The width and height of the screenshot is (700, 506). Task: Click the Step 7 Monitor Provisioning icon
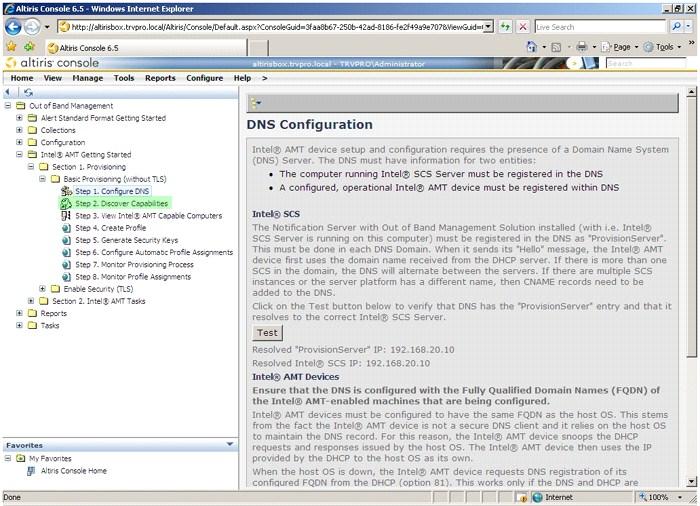(67, 264)
